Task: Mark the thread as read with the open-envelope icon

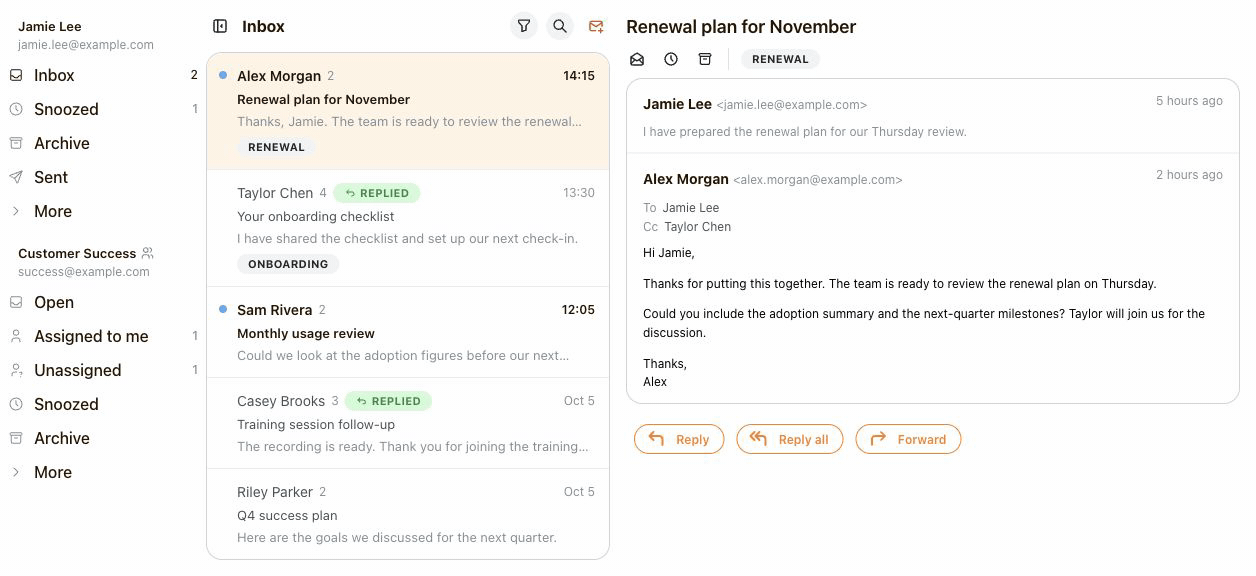Action: [x=637, y=59]
